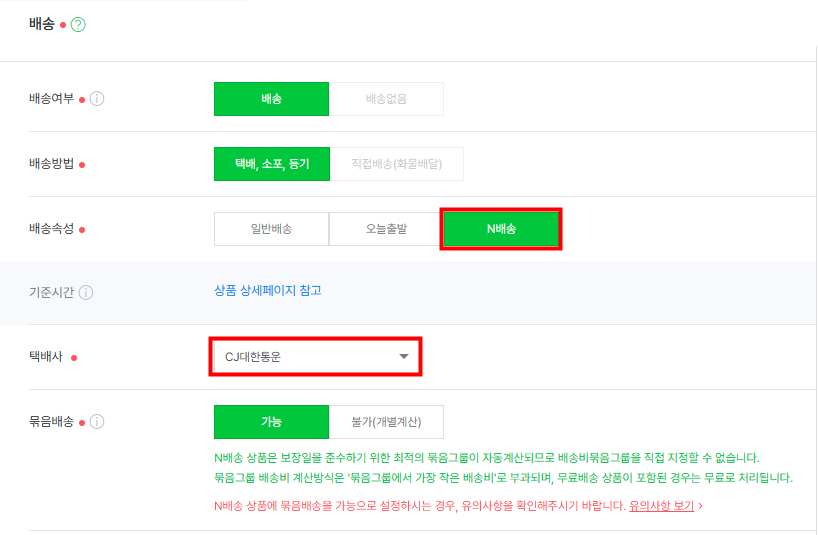Select 불가(개별계산) for bundled shipping
The width and height of the screenshot is (818, 535).
pos(386,422)
